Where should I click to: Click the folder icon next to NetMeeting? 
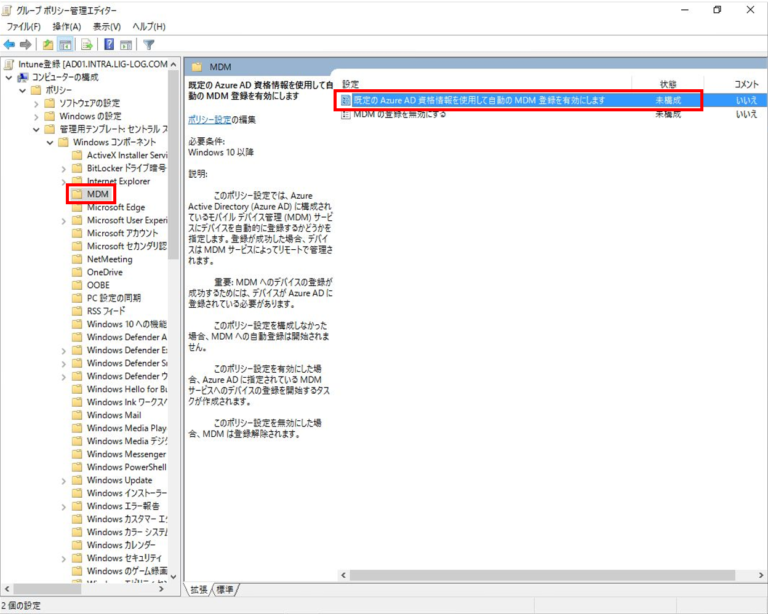(x=77, y=259)
